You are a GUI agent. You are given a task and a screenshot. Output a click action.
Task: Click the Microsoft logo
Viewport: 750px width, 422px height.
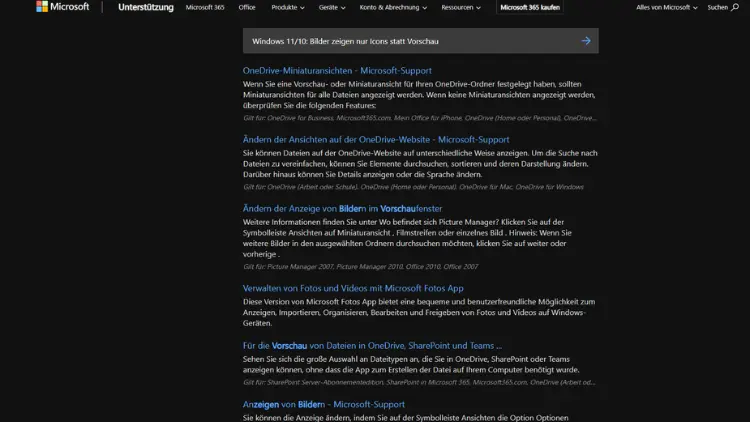coord(63,7)
